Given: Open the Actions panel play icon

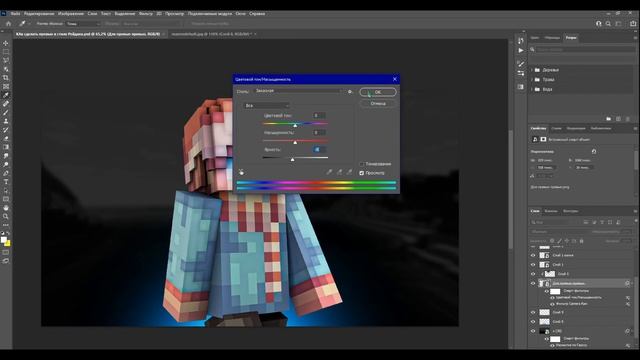Looking at the screenshot, I should [520, 50].
